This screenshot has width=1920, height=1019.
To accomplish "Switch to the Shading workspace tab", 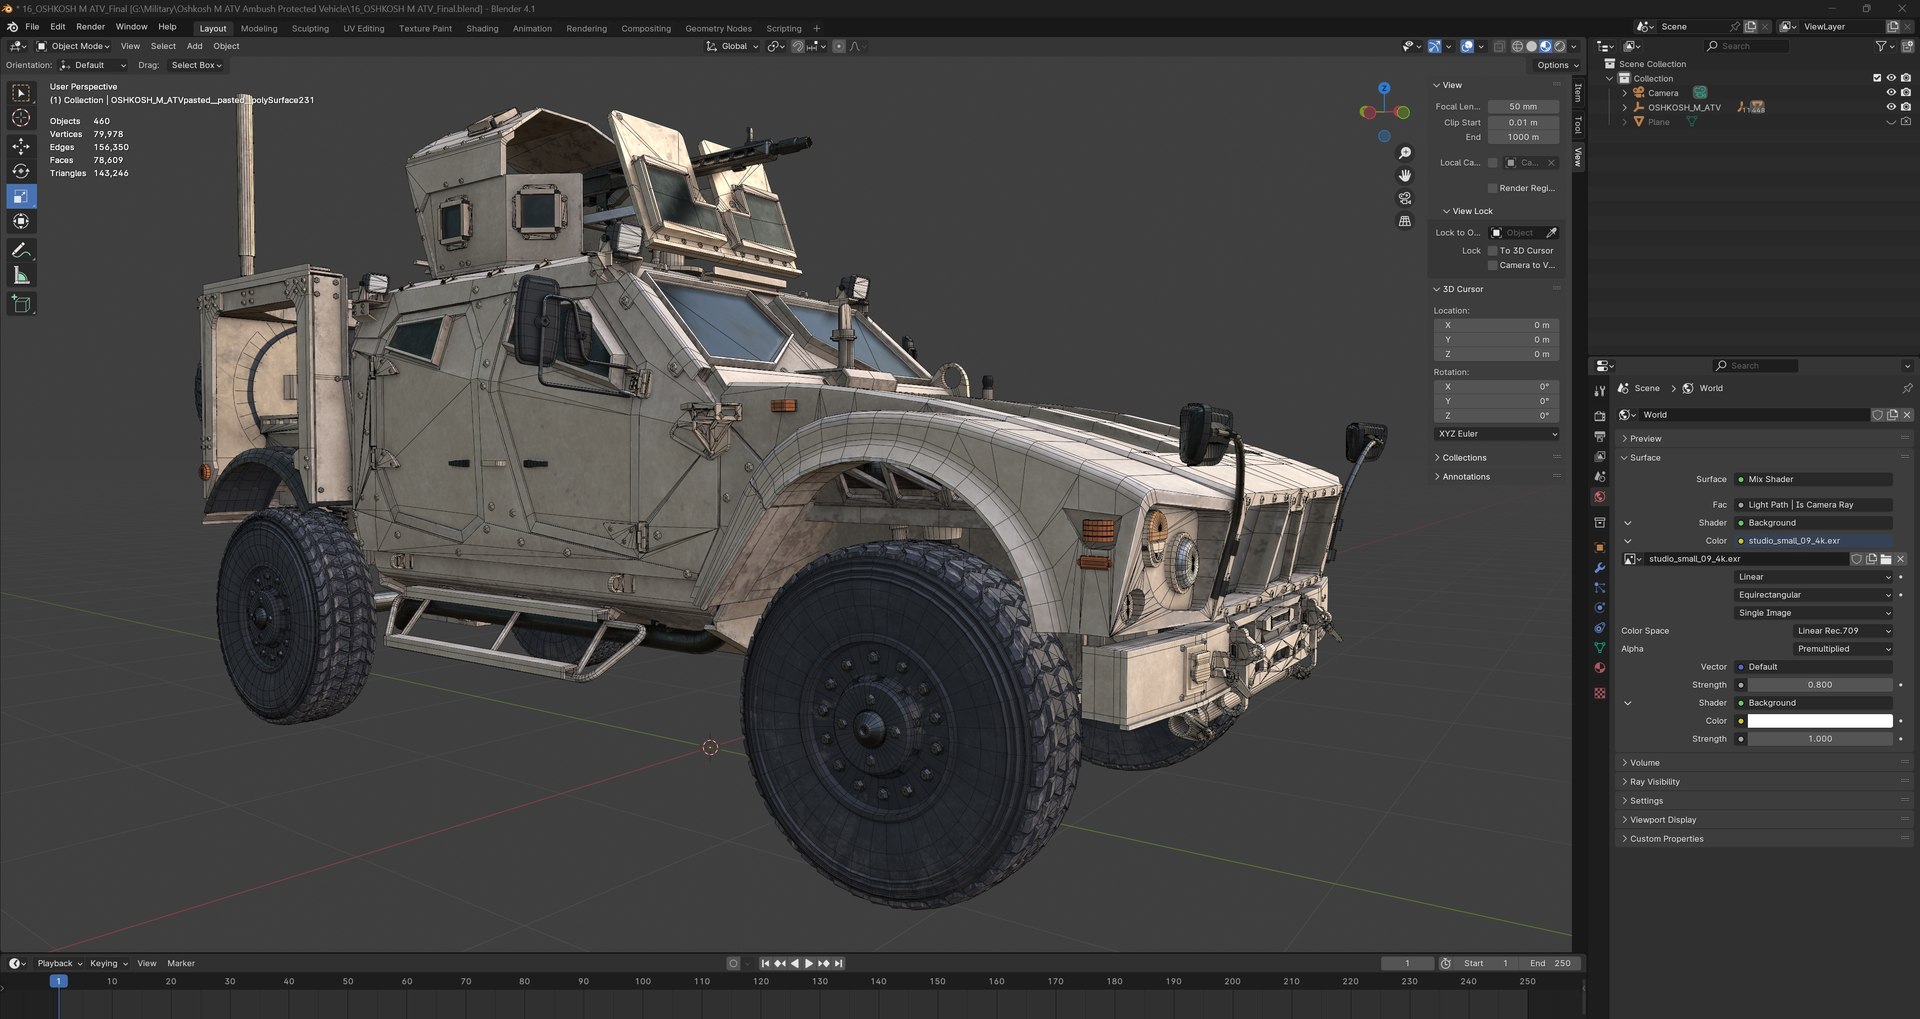I will coord(482,28).
